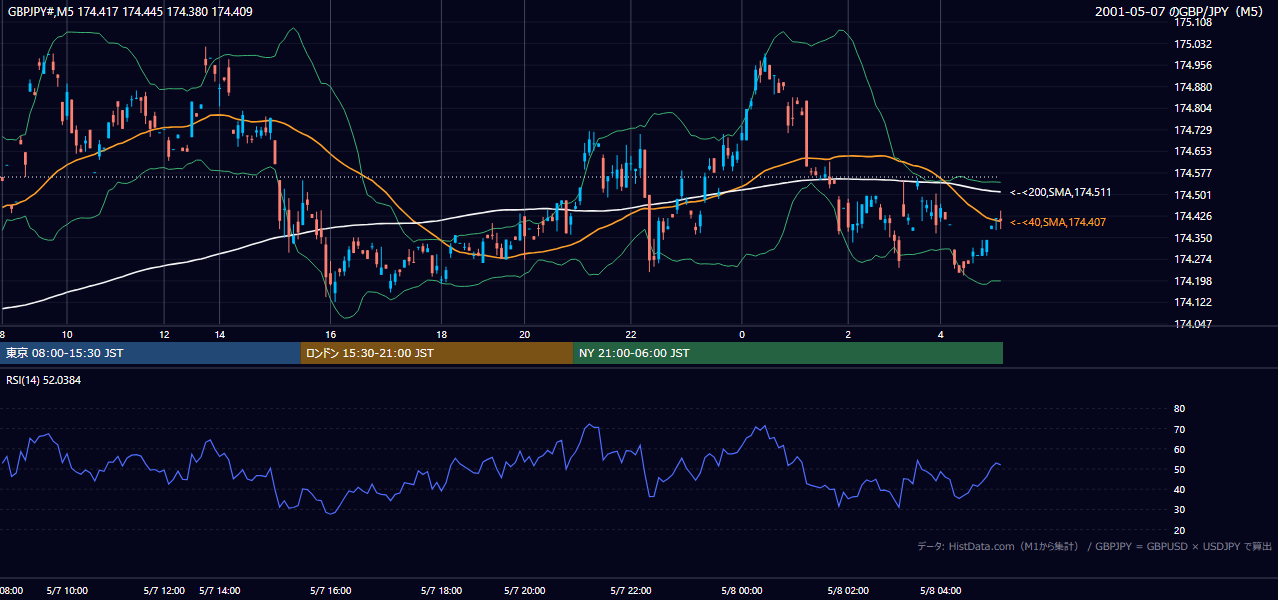
Task: Click bottom timeline label 5/7 22:00
Action: tap(631, 591)
